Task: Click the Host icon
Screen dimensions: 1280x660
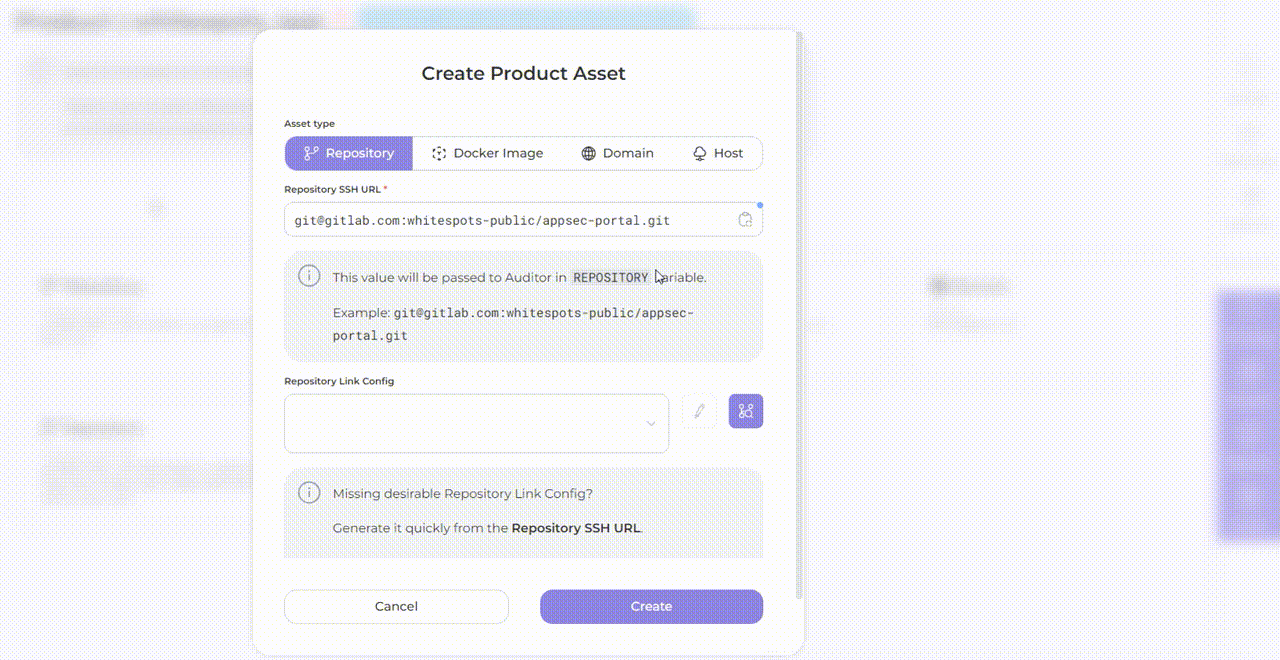Action: click(x=700, y=153)
